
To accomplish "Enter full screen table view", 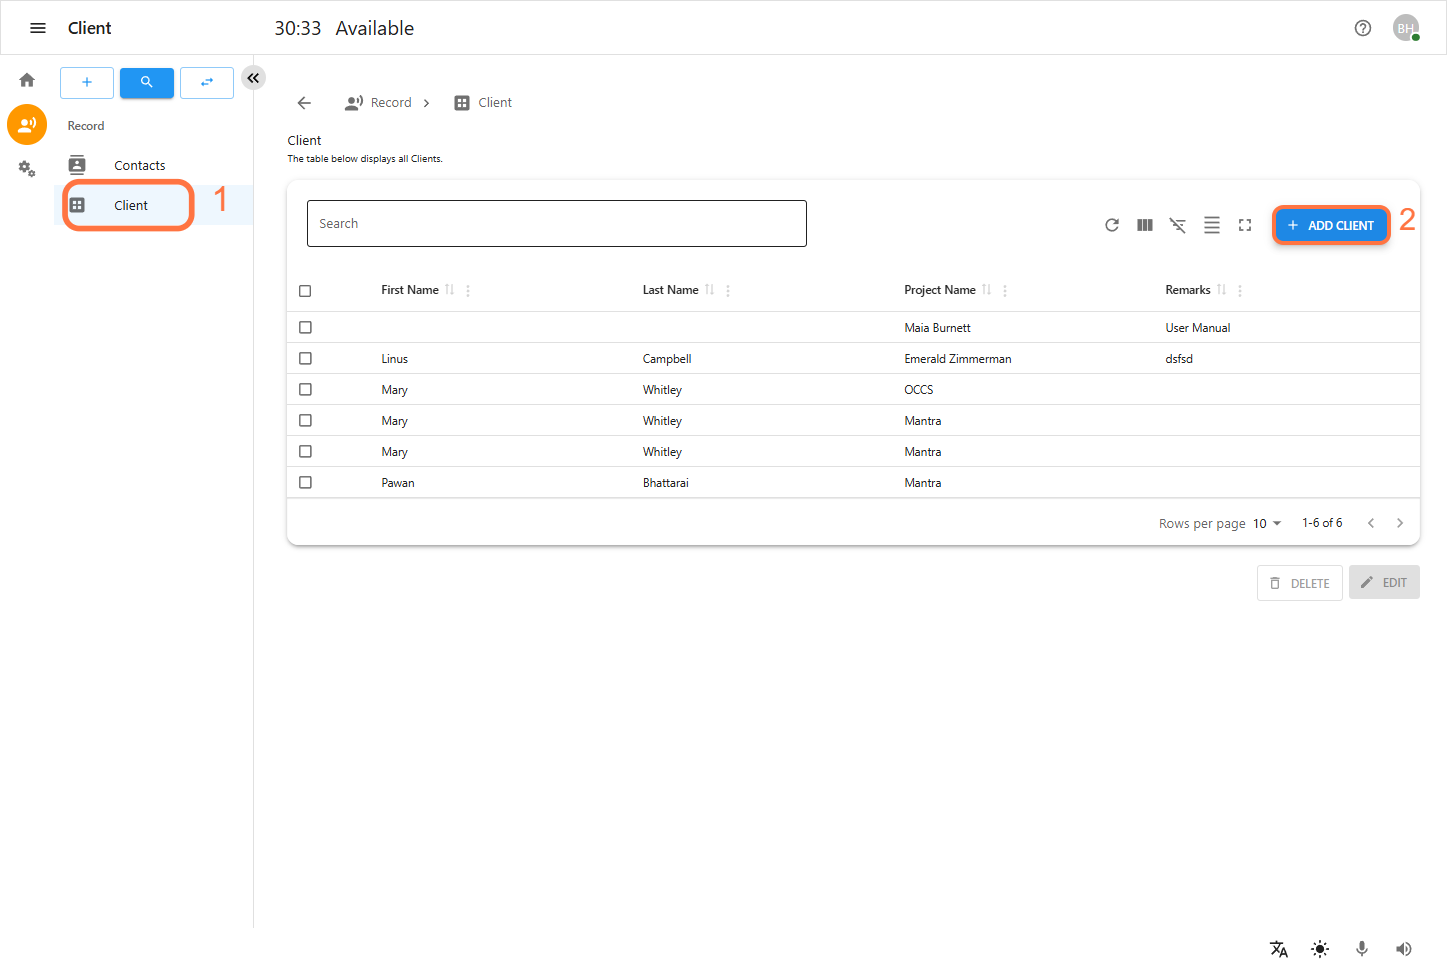I will pyautogui.click(x=1245, y=225).
